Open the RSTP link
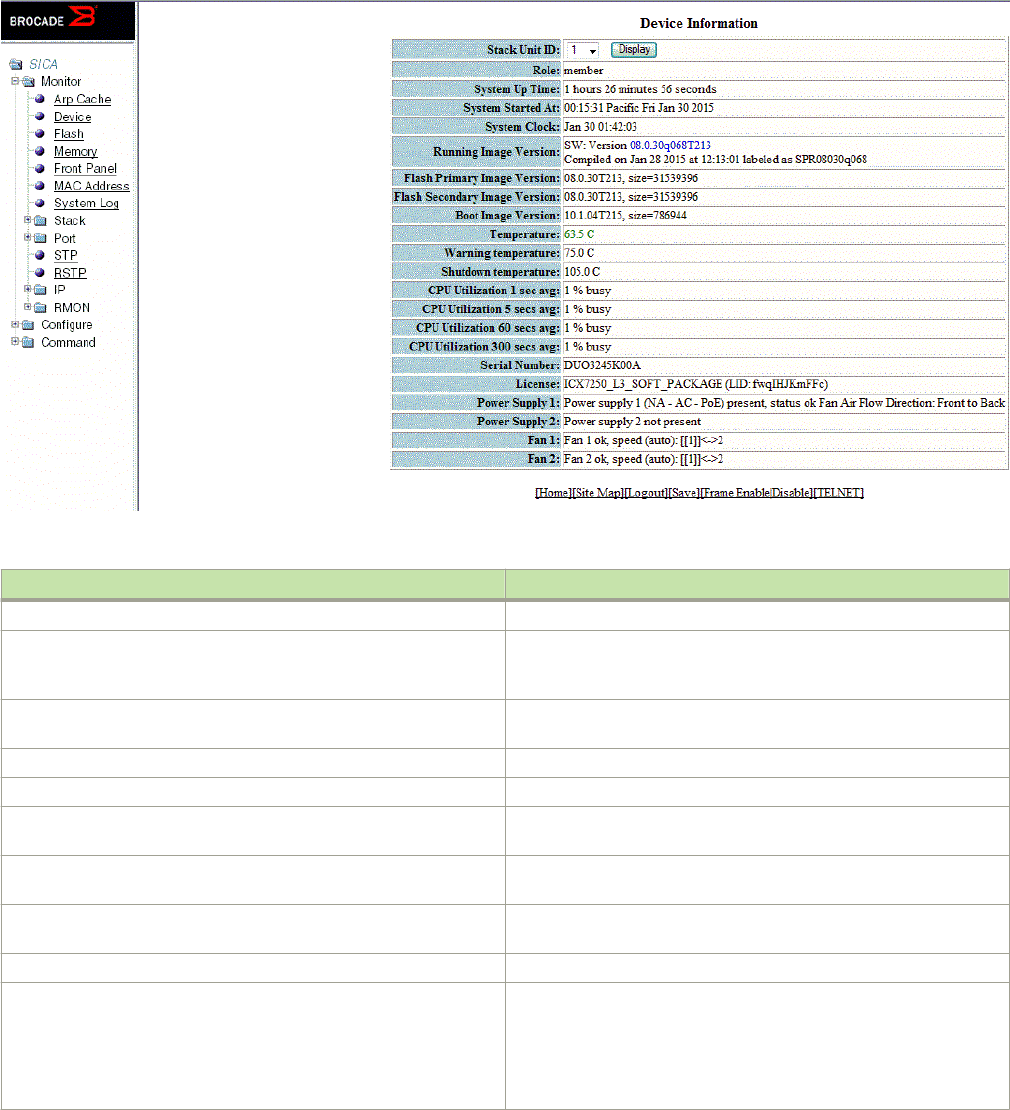Image resolution: width=1010 pixels, height=1110 pixels. (70, 273)
